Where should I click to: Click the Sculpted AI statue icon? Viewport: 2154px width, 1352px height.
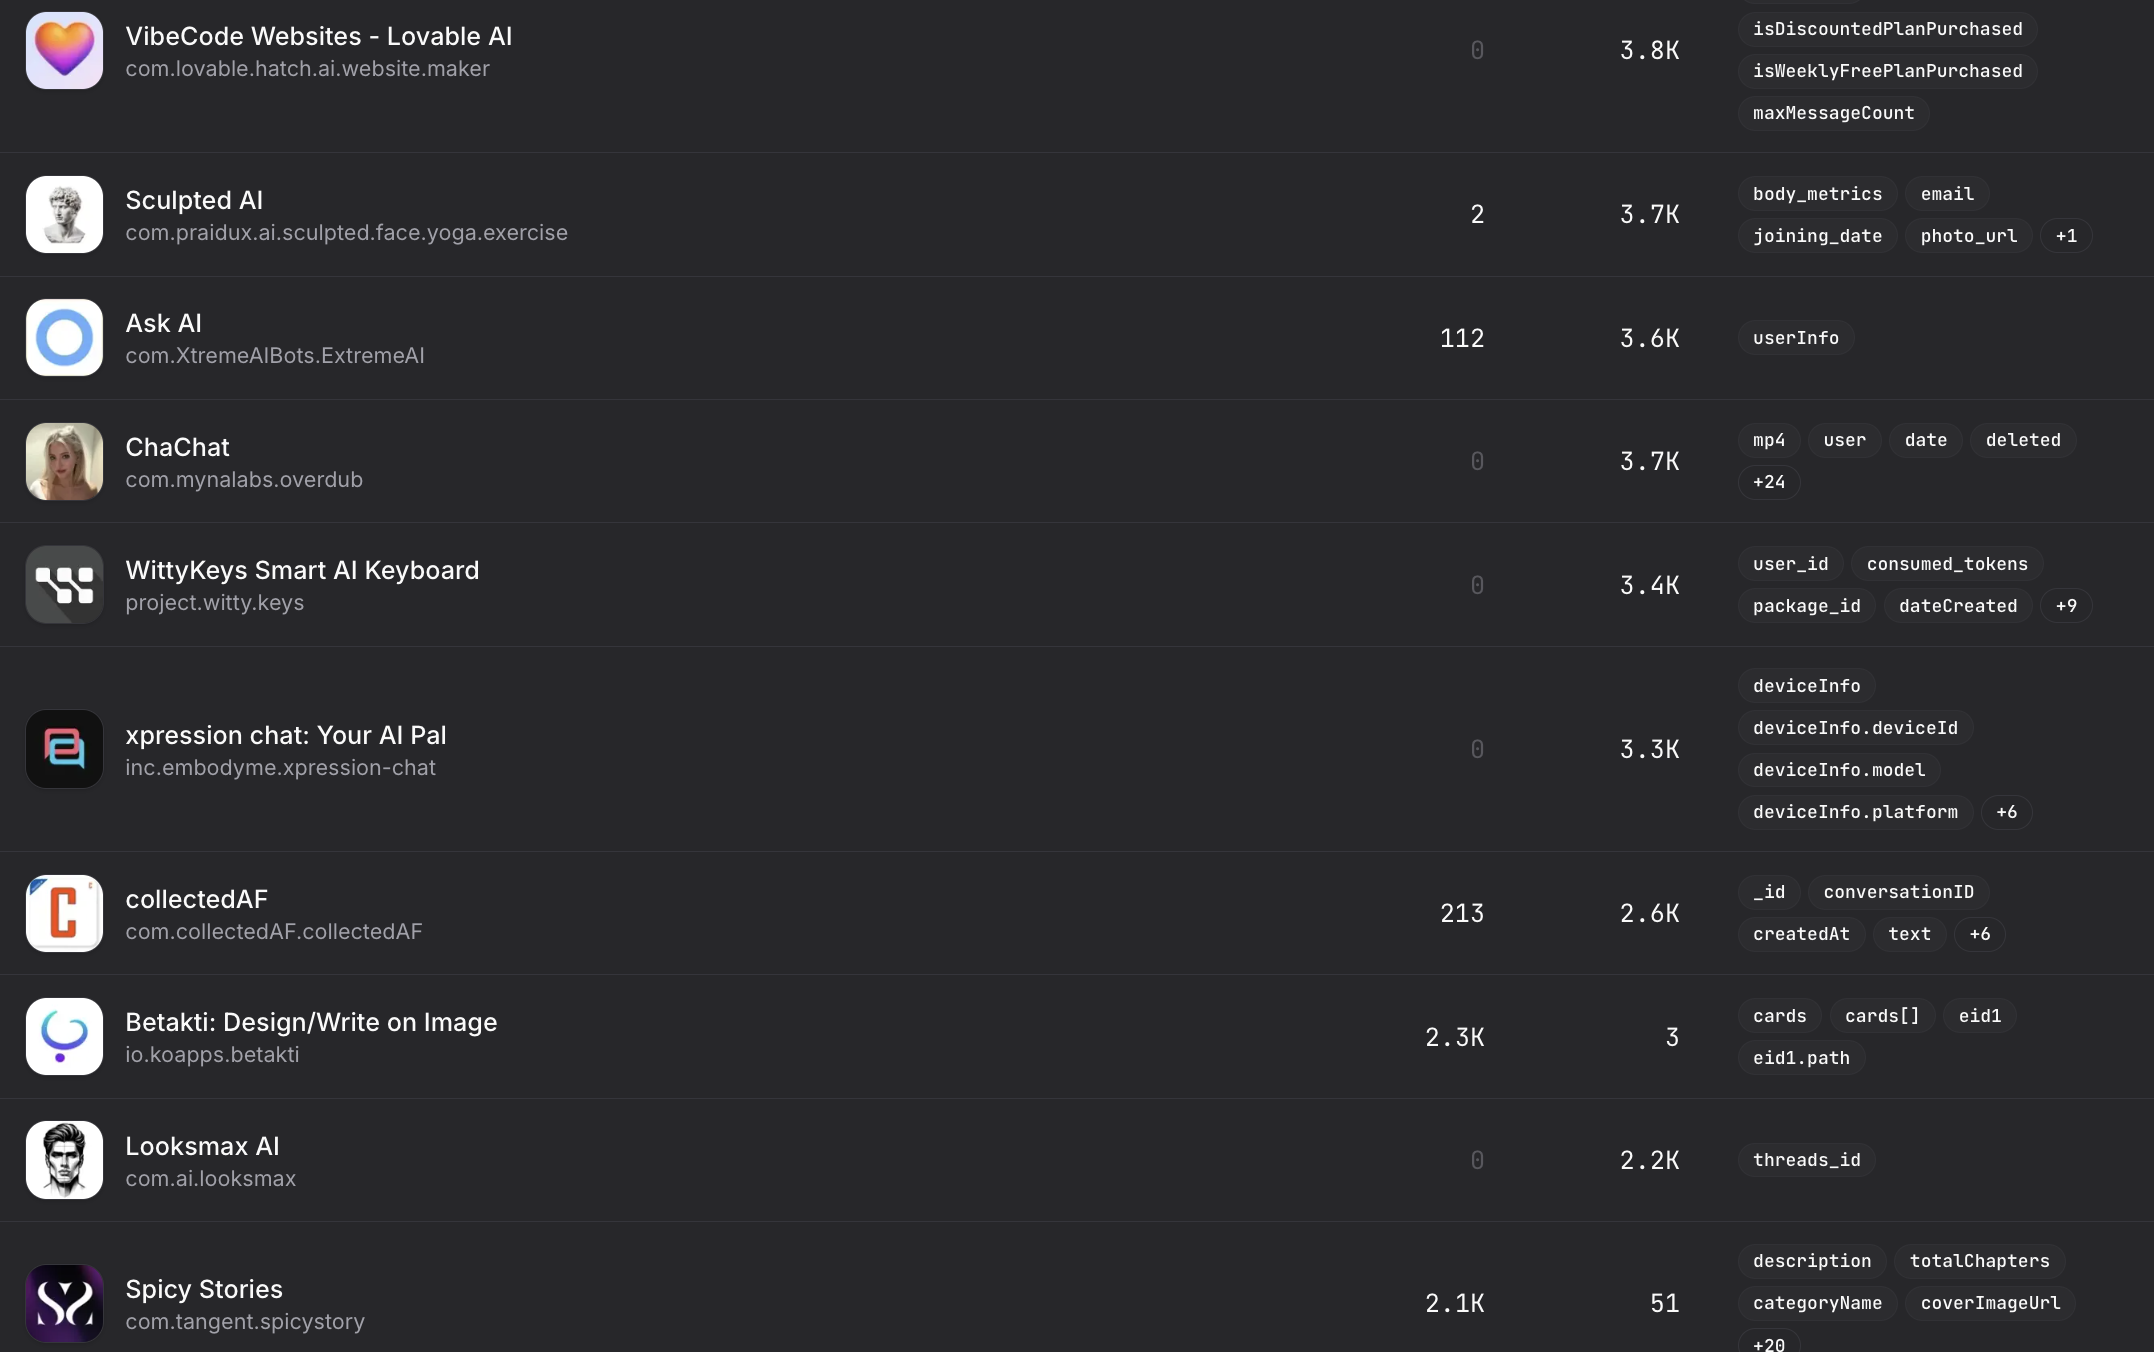click(x=64, y=214)
